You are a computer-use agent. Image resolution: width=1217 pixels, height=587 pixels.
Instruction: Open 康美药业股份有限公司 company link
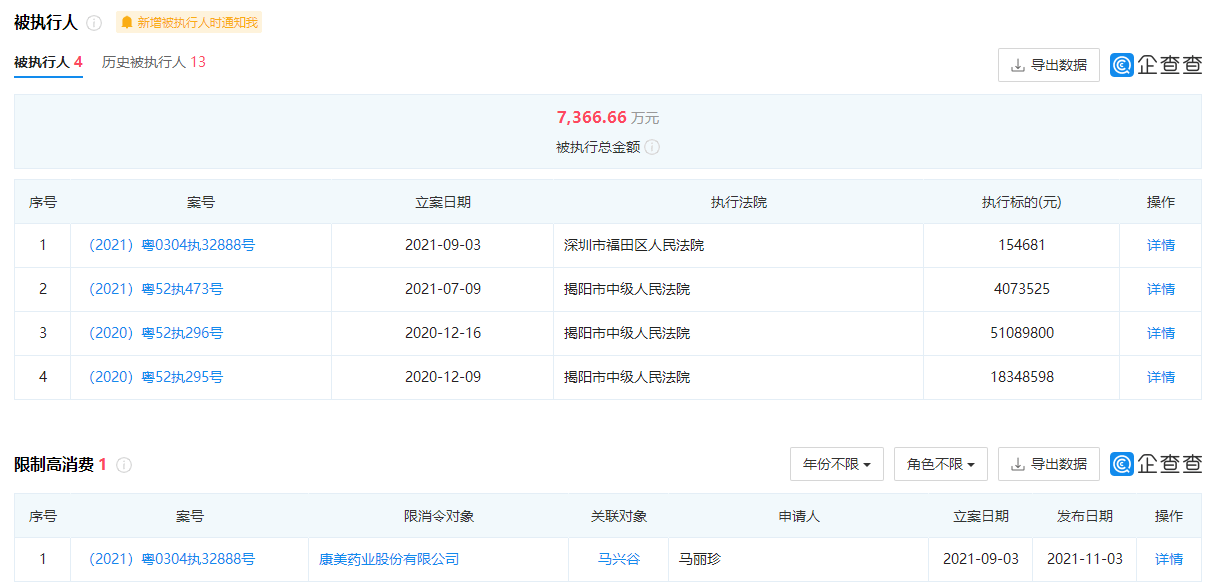389,559
